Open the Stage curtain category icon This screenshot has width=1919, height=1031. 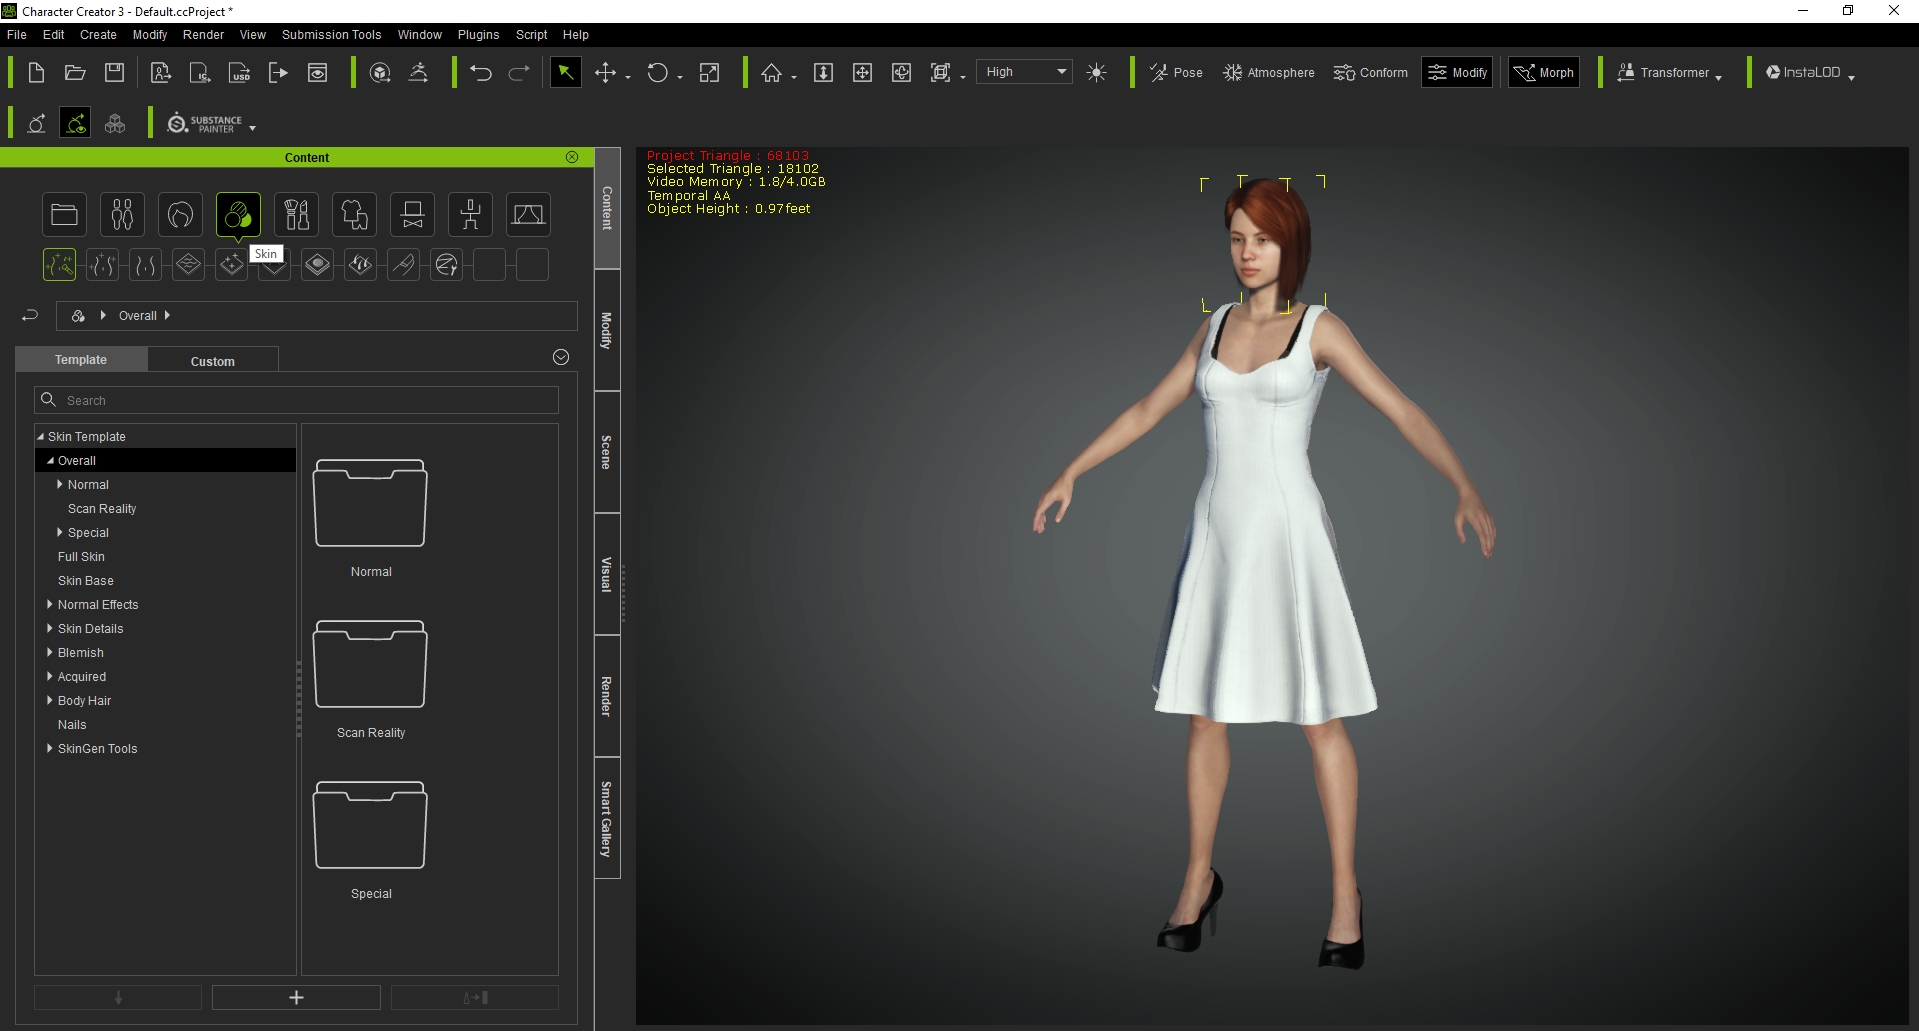tap(528, 214)
